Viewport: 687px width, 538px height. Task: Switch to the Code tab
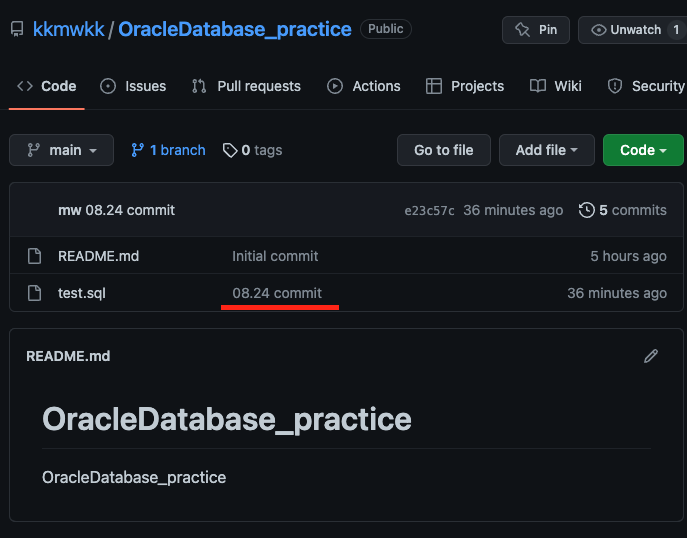click(46, 86)
